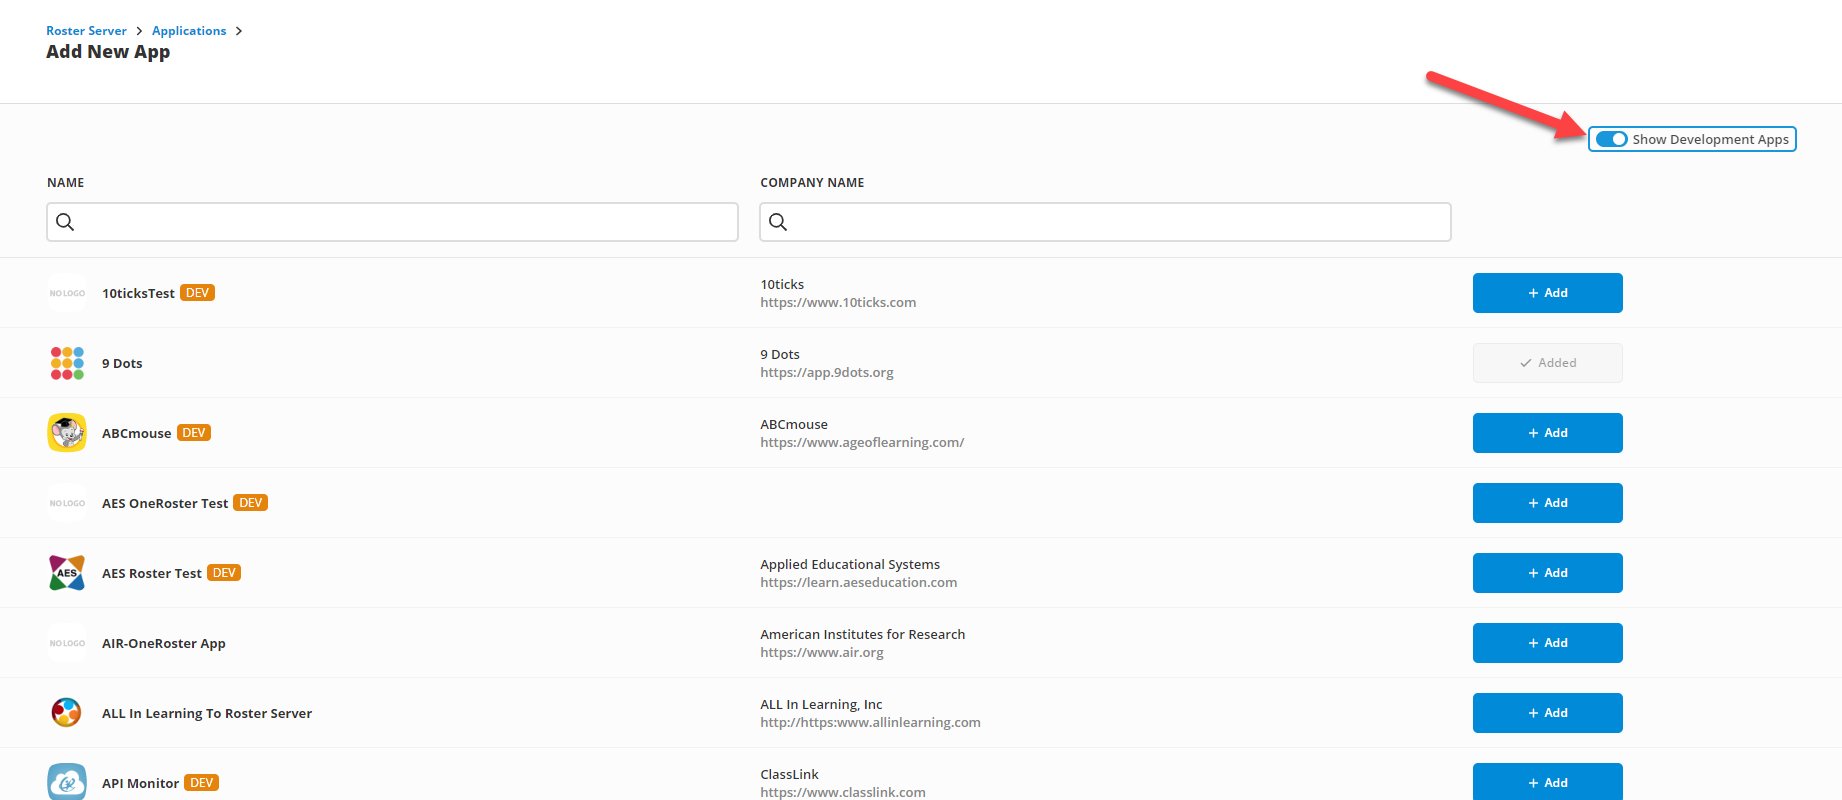Click the https://app.9dots.org URL

827,372
